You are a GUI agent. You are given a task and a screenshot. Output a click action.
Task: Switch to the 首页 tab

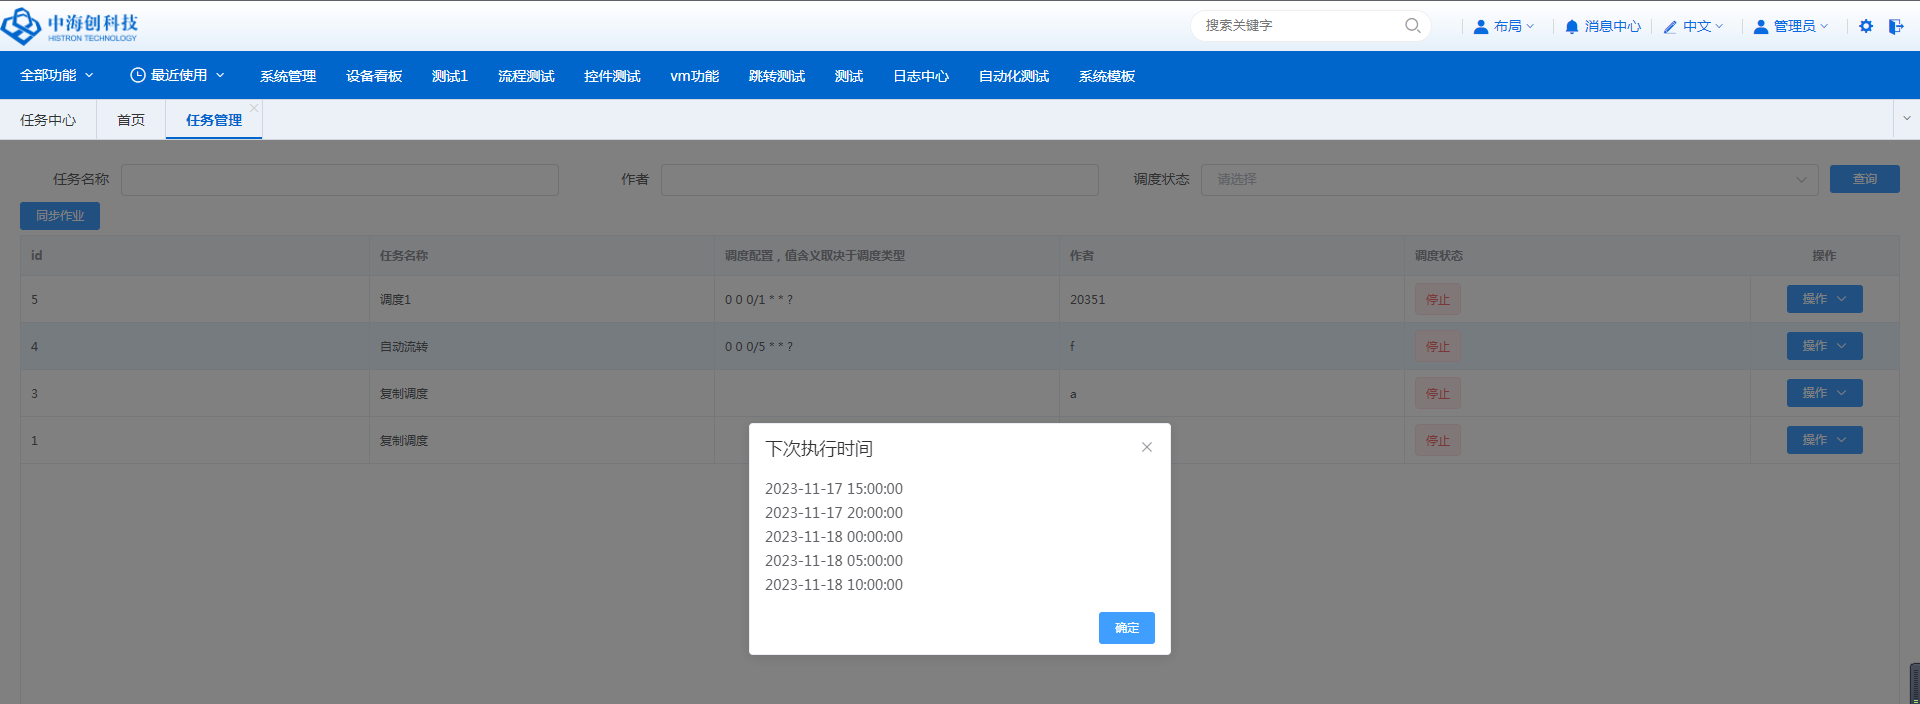click(131, 120)
